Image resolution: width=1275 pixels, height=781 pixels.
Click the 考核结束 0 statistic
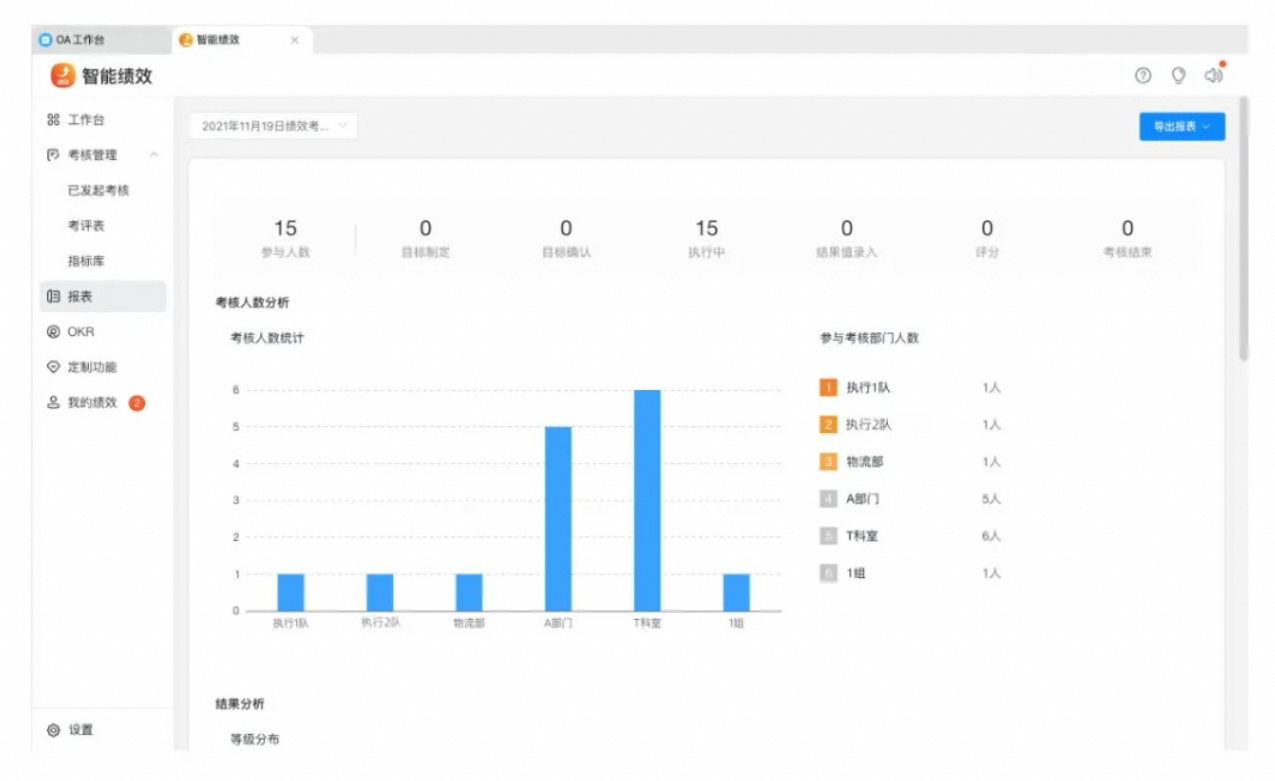tap(1127, 238)
